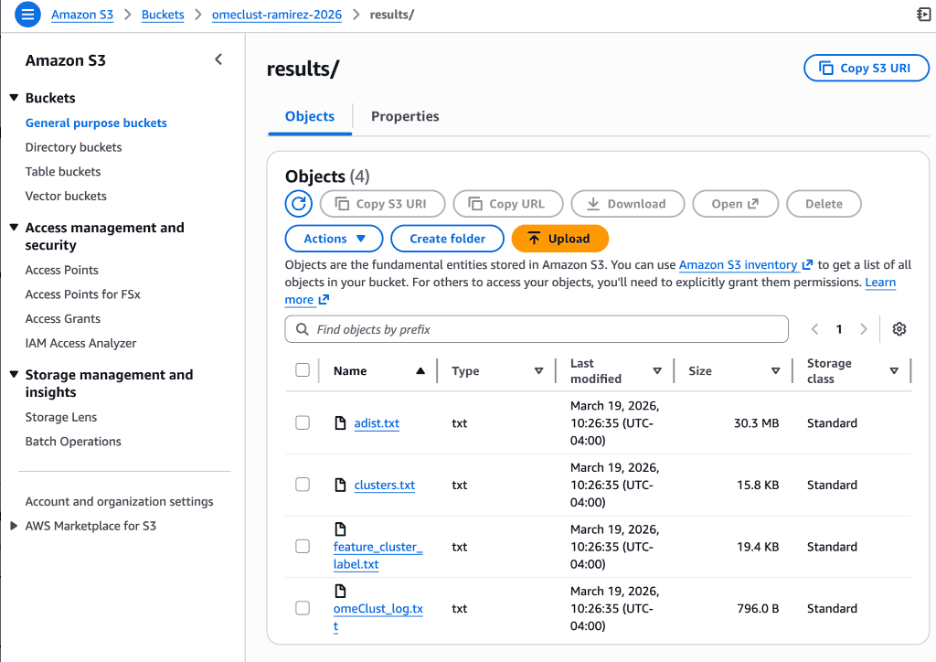Click the feature_cluster_label.txt file icon
The width and height of the screenshot is (936, 662).
[340, 529]
